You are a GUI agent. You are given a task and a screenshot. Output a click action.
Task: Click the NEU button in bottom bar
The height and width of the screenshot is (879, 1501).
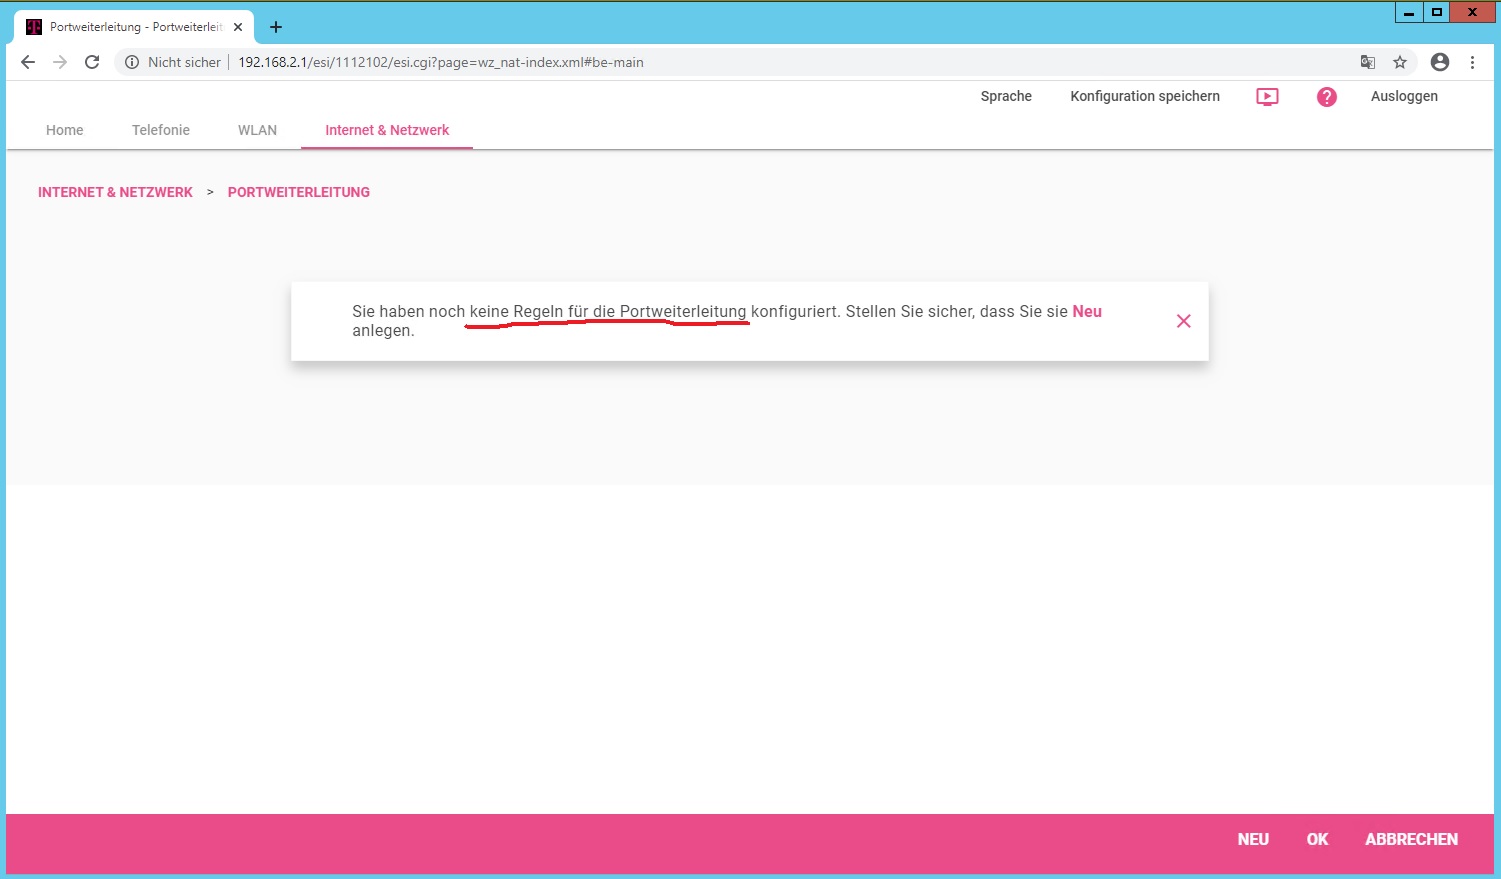pos(1253,840)
